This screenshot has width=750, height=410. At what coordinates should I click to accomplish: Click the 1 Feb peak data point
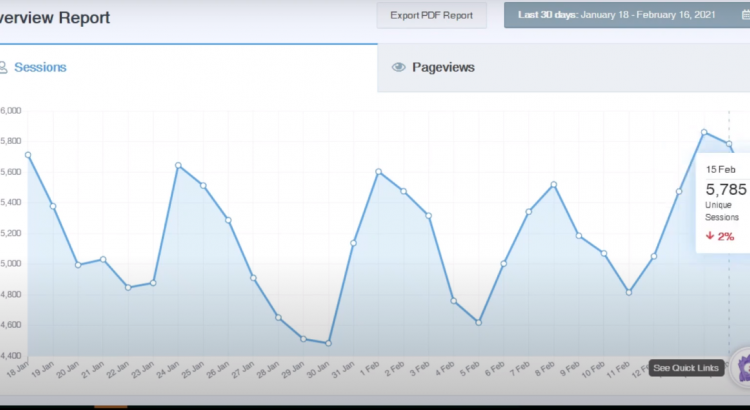point(378,171)
